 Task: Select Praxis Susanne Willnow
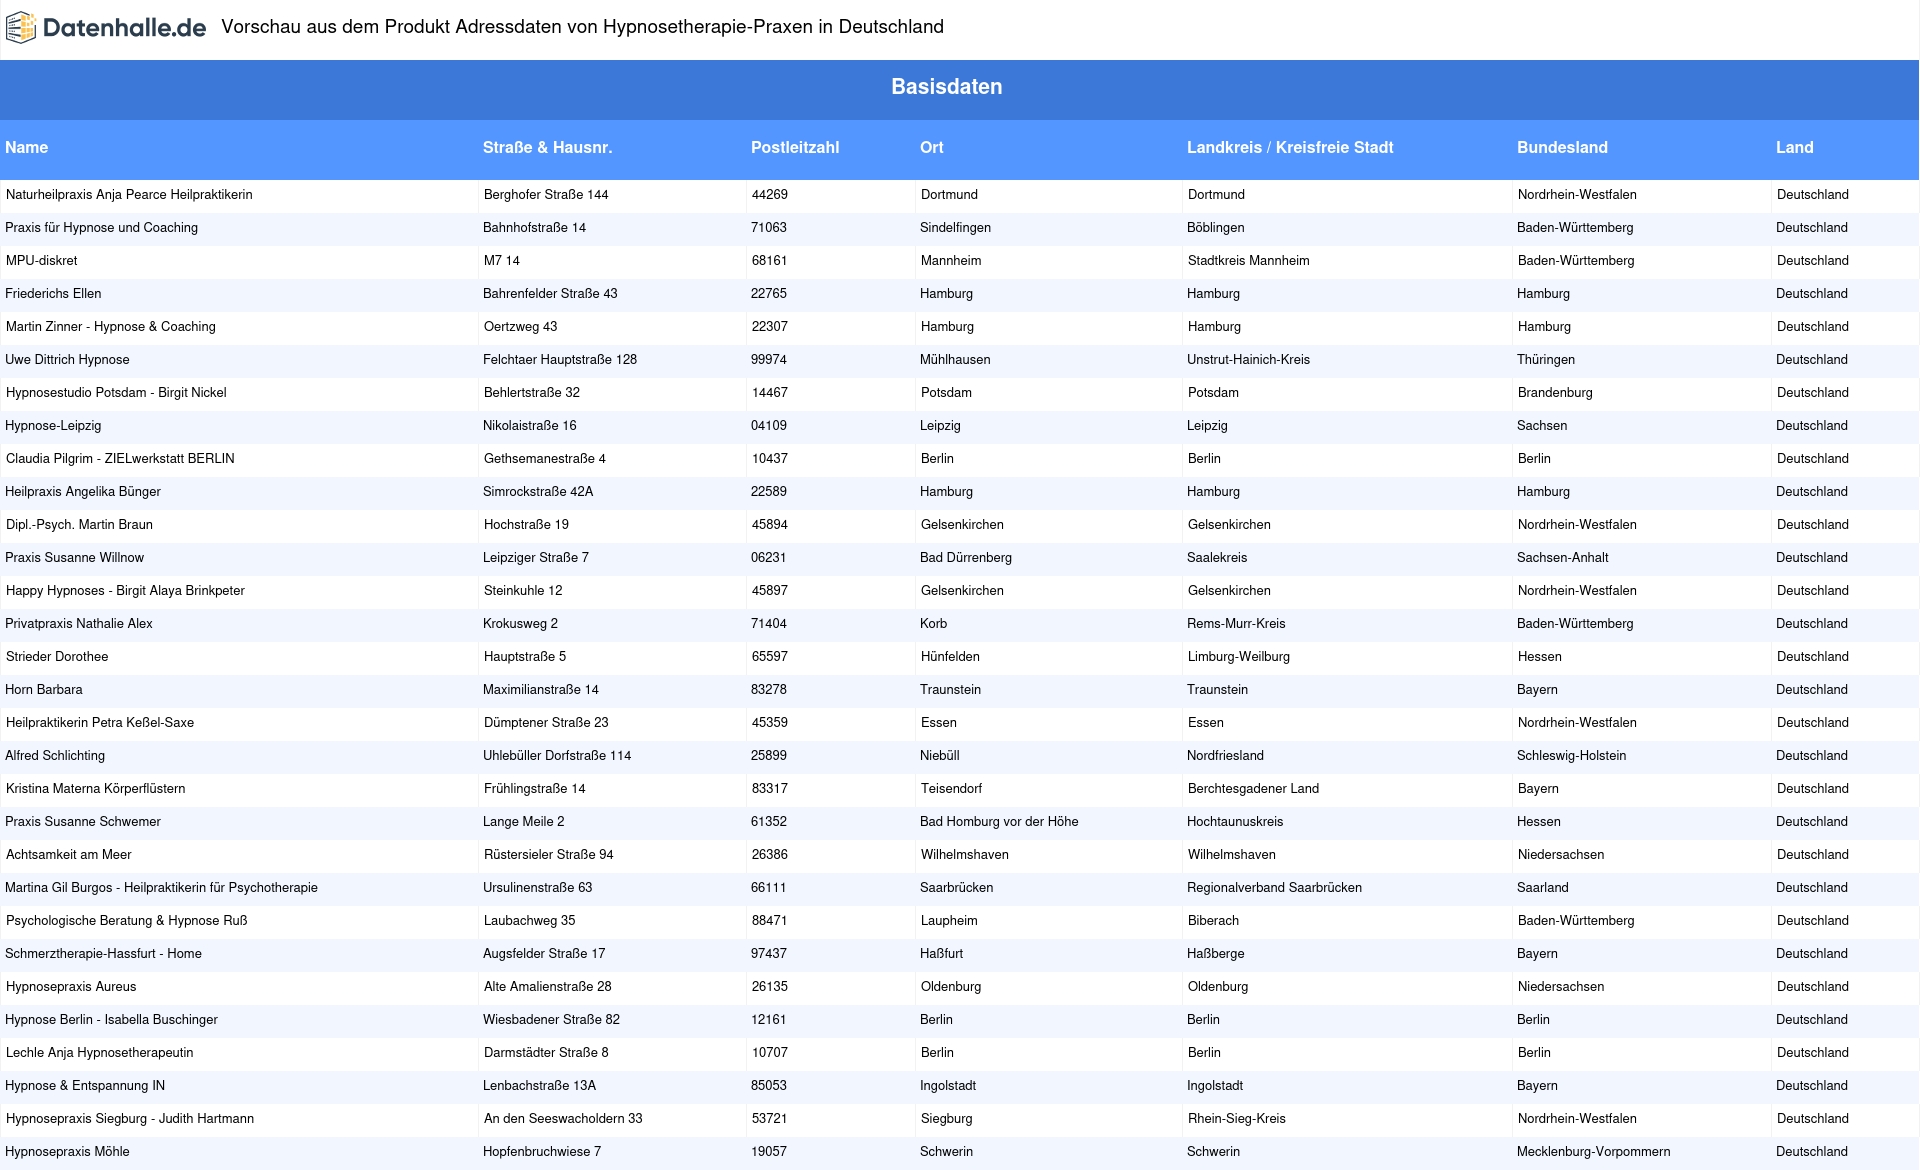click(x=74, y=558)
